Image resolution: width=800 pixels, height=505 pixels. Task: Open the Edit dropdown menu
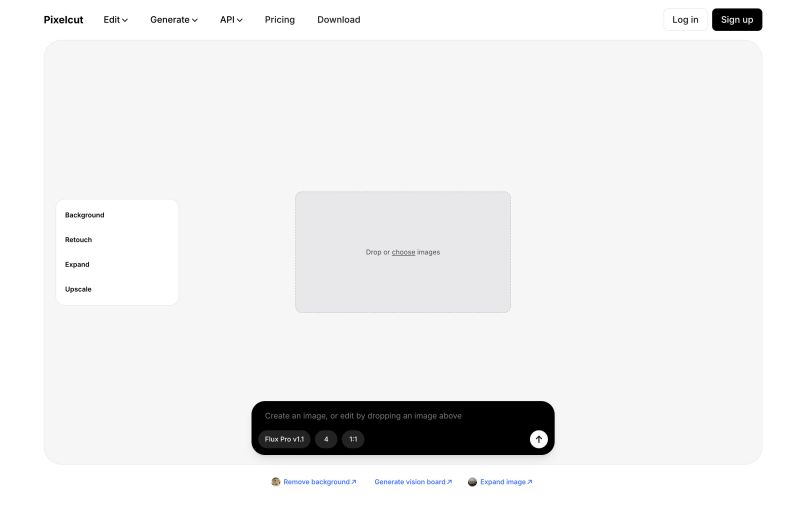tap(115, 20)
